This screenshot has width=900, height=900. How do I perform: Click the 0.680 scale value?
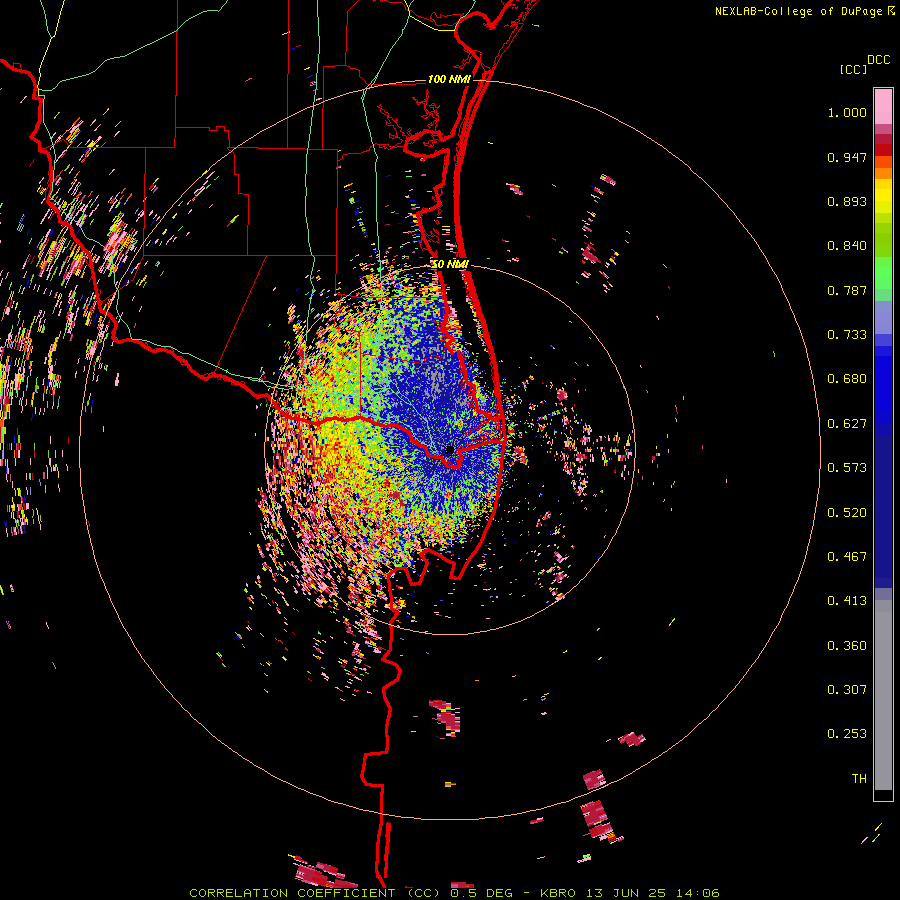click(847, 379)
